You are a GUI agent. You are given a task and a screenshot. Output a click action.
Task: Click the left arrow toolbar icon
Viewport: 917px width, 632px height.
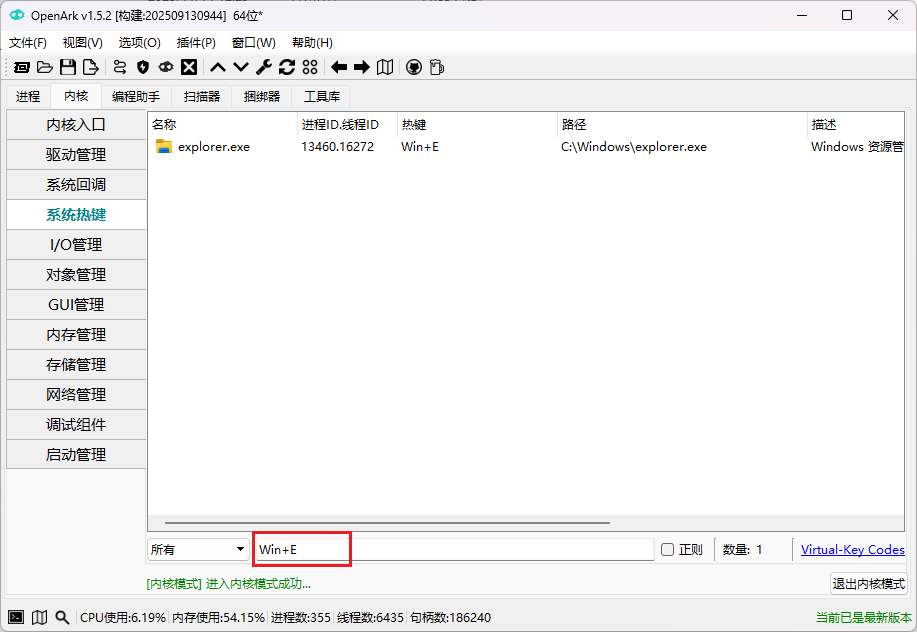point(339,67)
